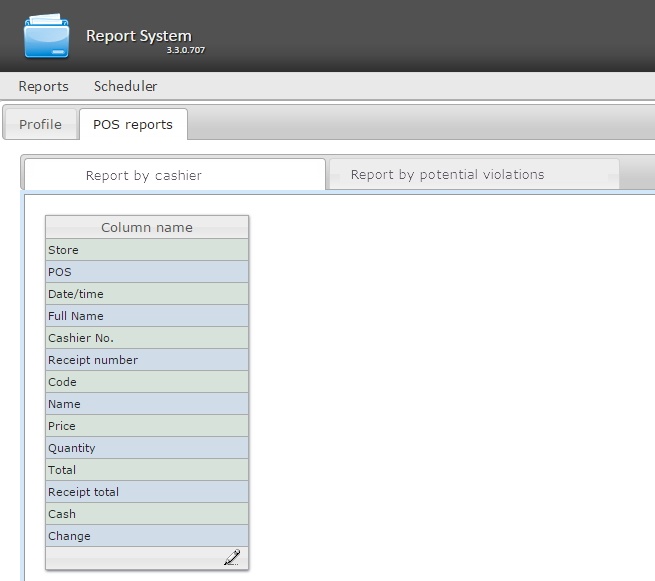Click the Price column row
Viewport: 655px width, 581px height.
click(x=147, y=426)
